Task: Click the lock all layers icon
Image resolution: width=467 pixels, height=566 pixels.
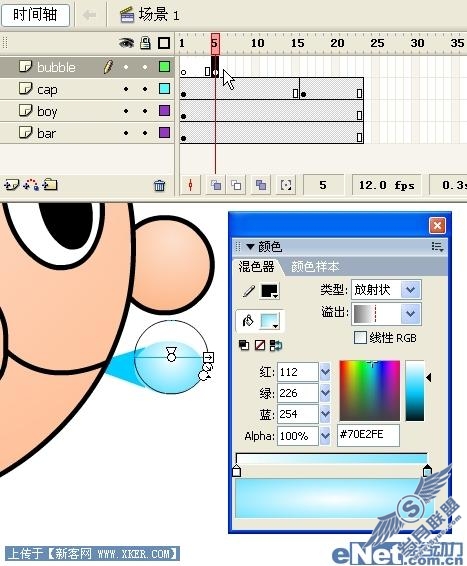Action: pos(145,43)
